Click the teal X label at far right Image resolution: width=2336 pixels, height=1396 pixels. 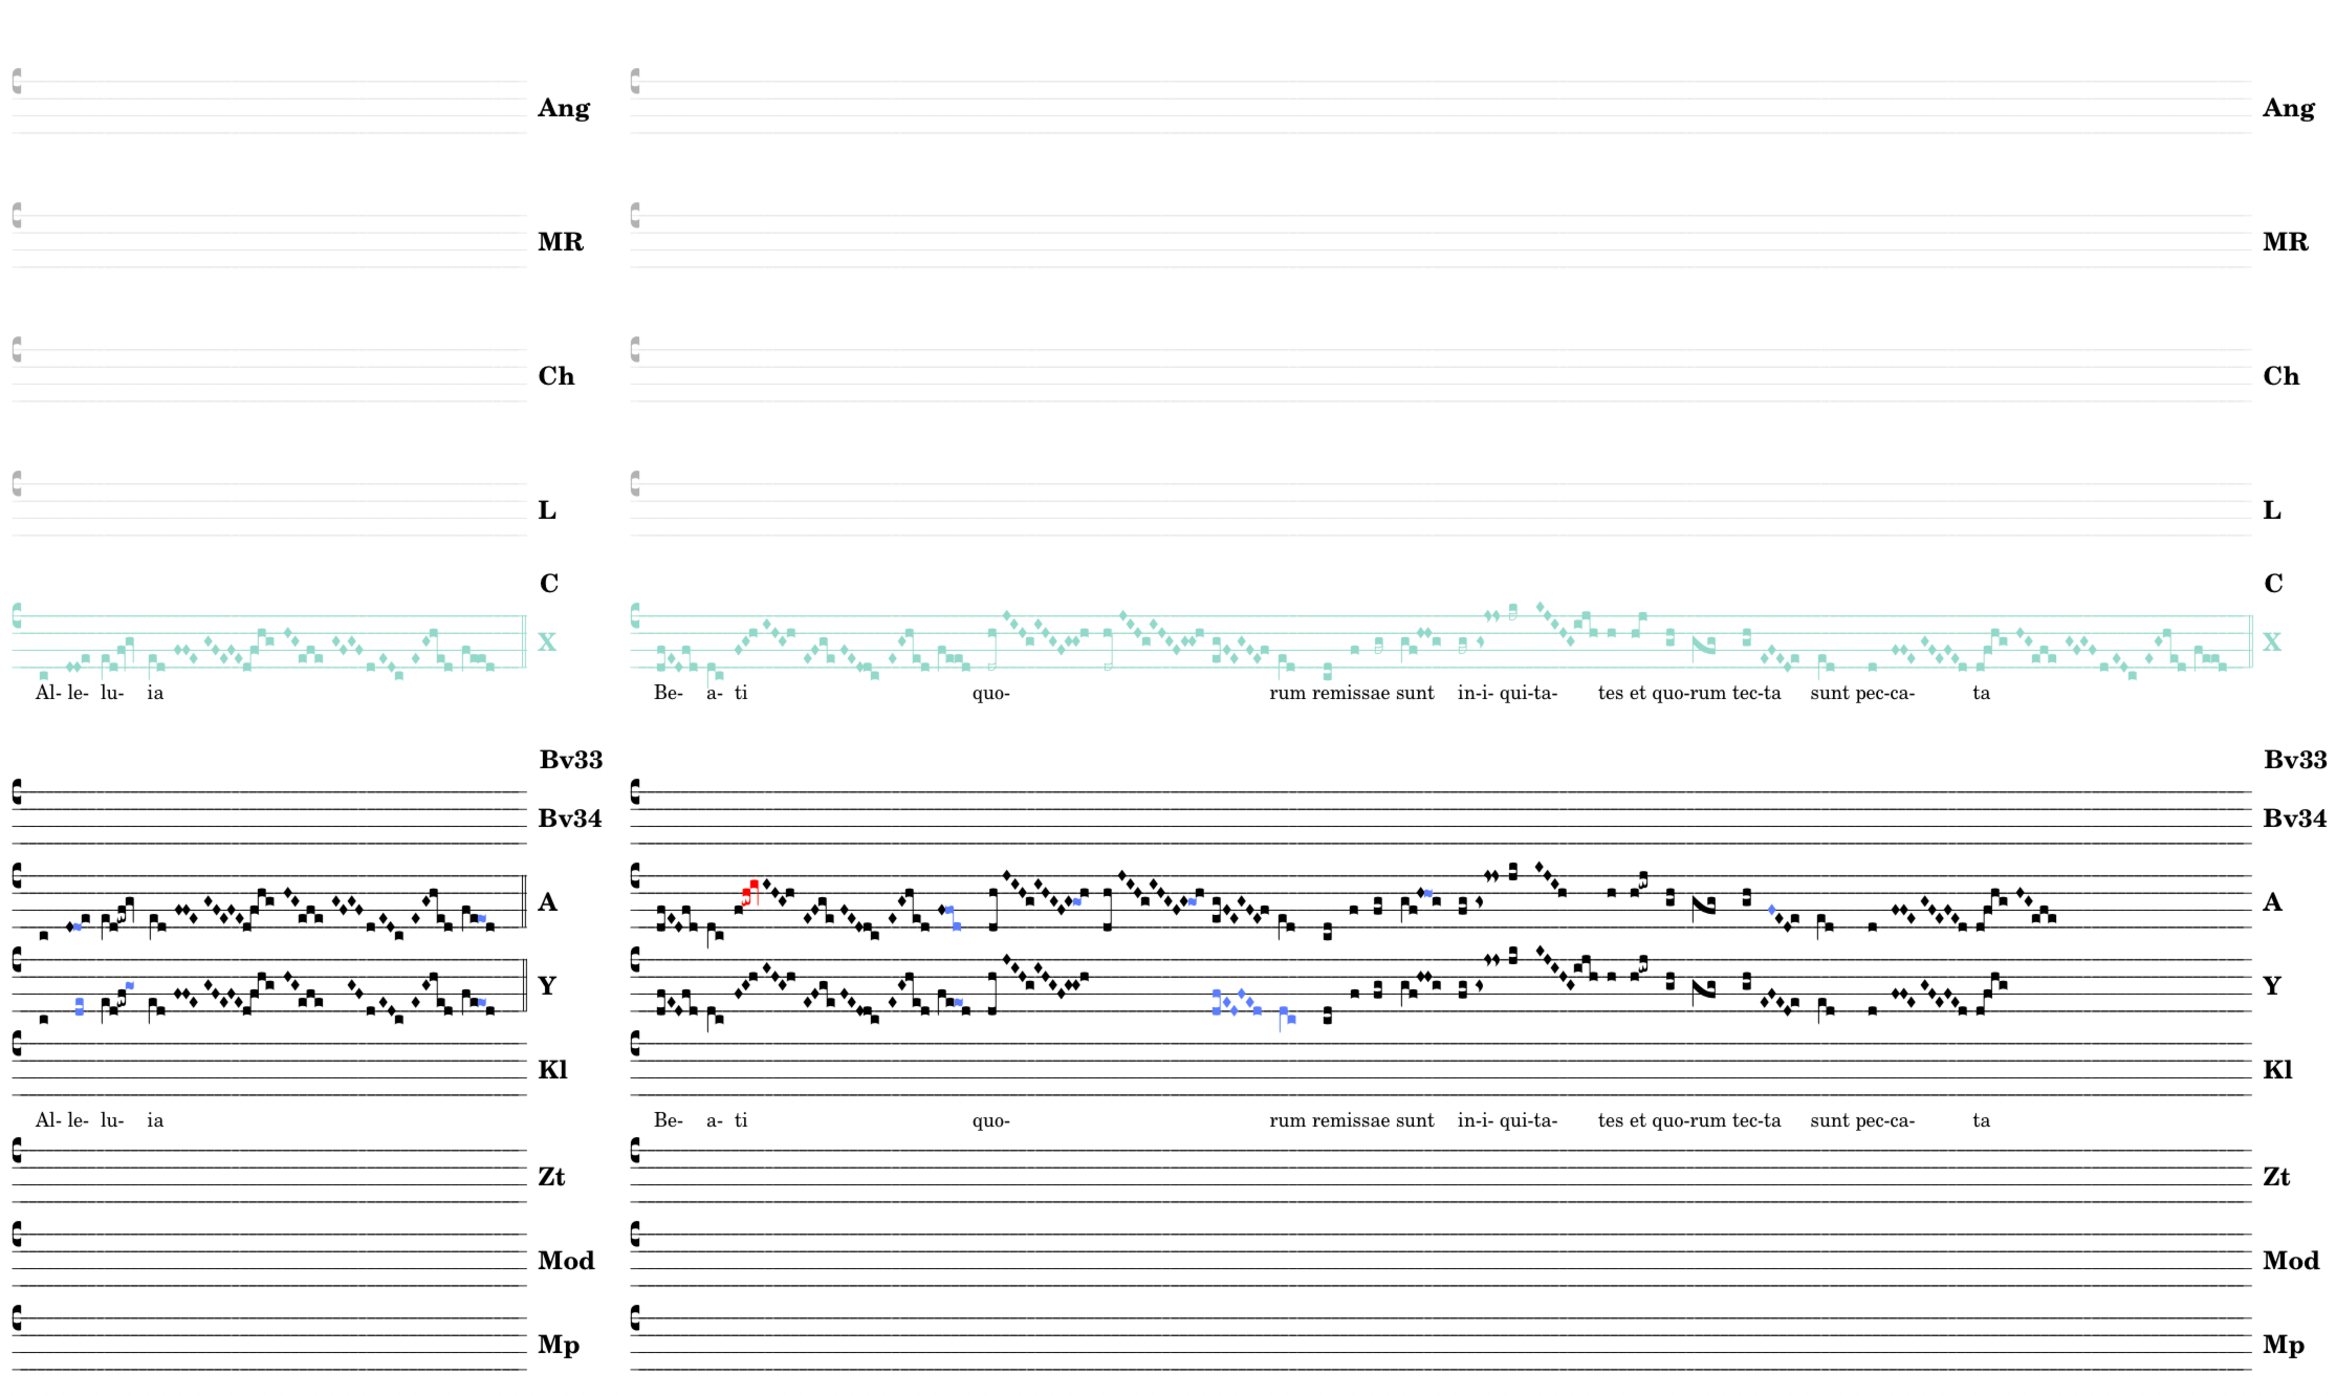point(2272,642)
